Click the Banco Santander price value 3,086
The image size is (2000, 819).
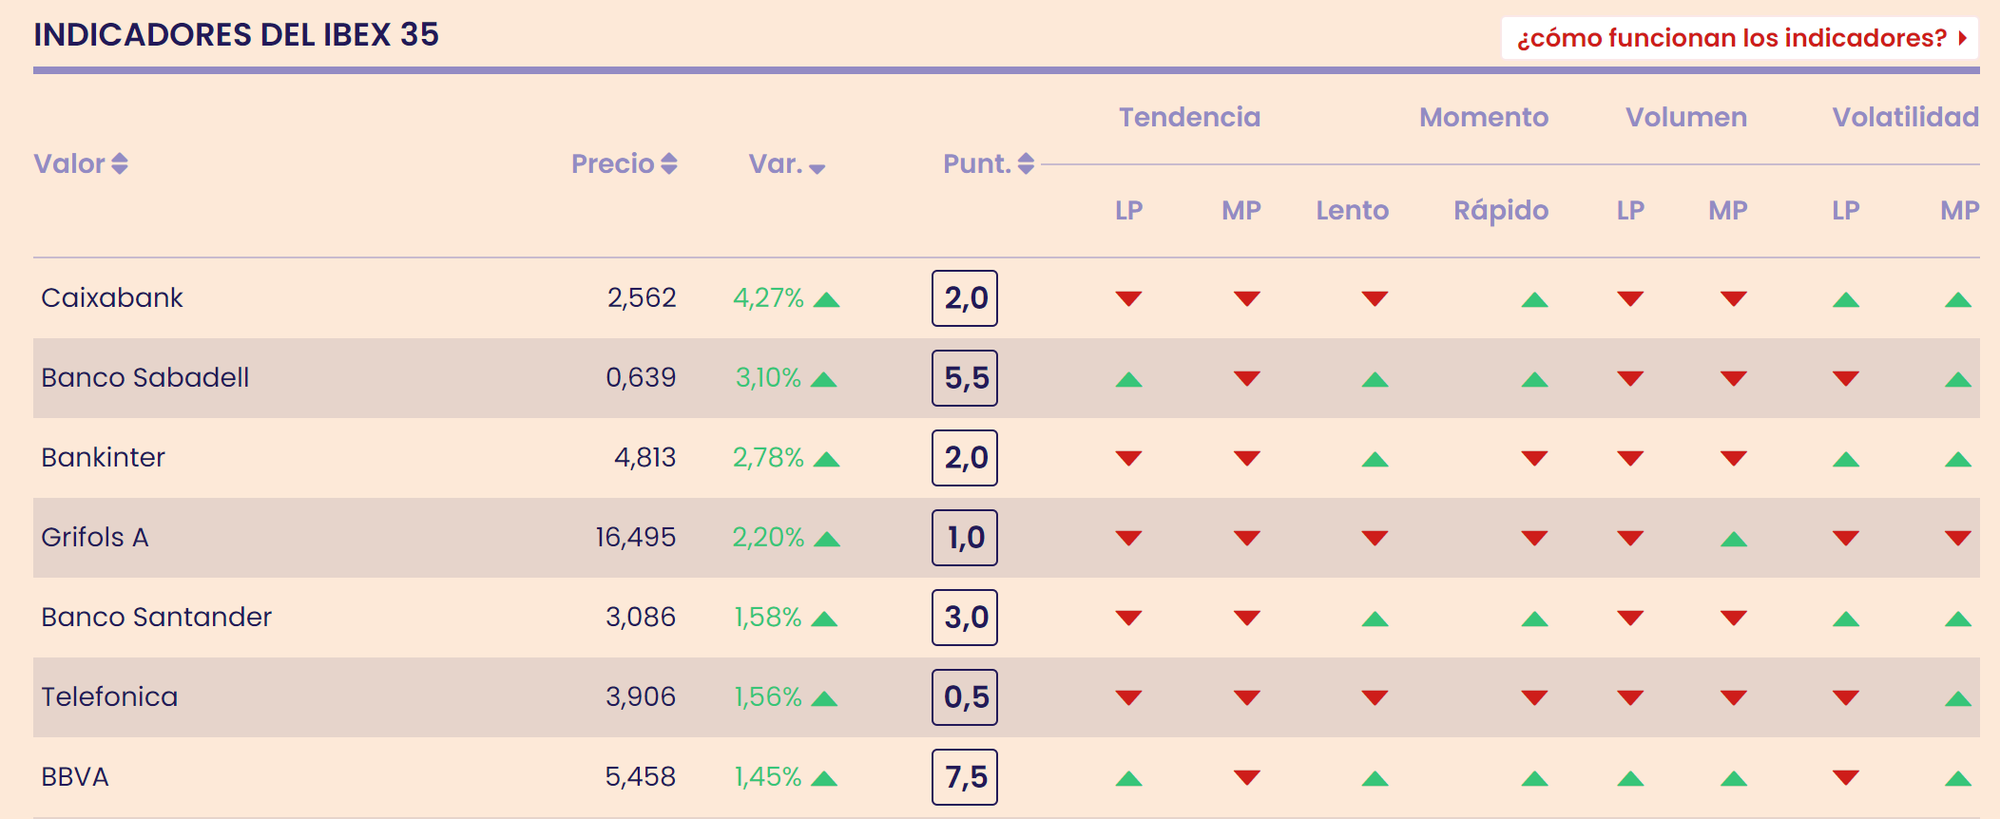point(640,617)
